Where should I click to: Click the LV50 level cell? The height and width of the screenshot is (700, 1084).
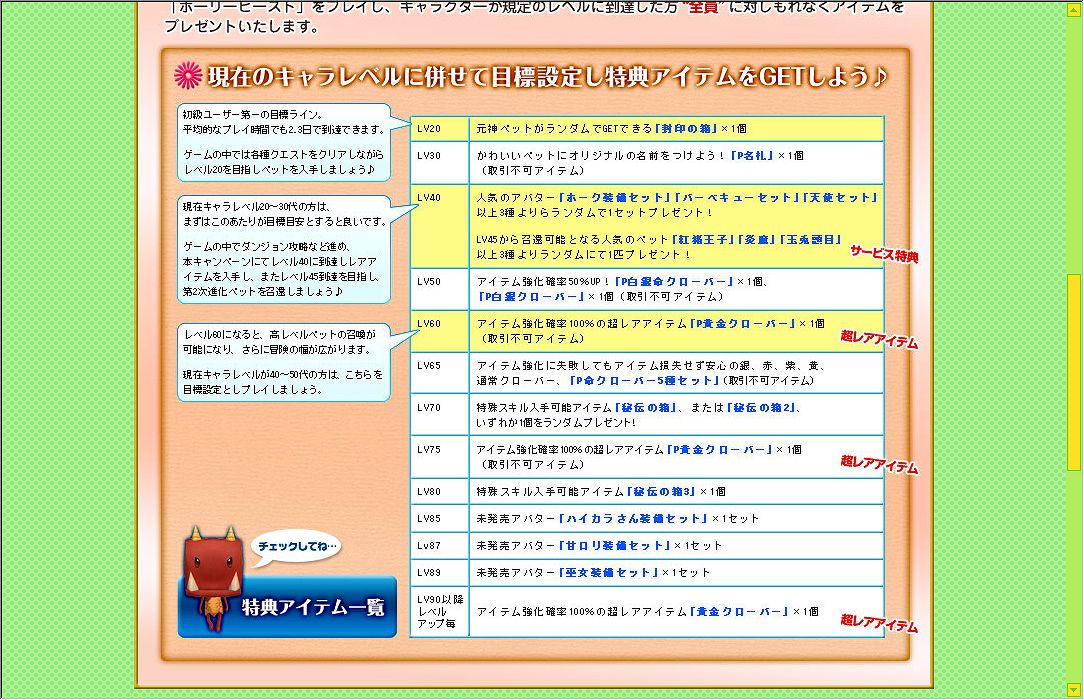[440, 289]
